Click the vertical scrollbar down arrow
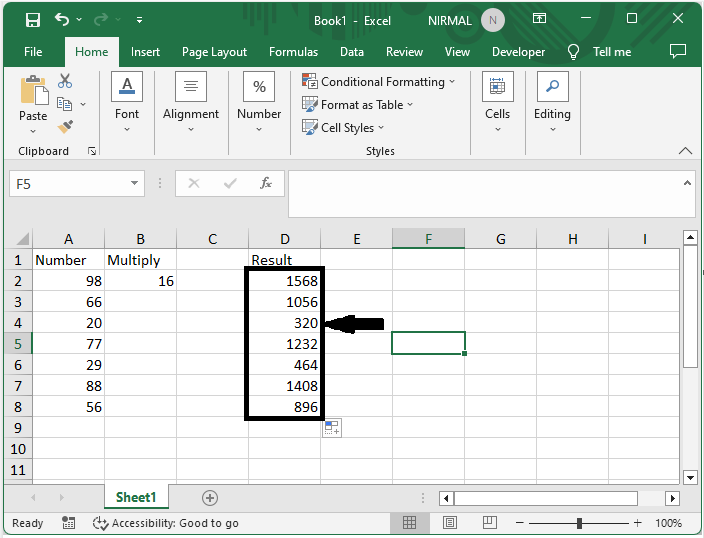 (690, 477)
